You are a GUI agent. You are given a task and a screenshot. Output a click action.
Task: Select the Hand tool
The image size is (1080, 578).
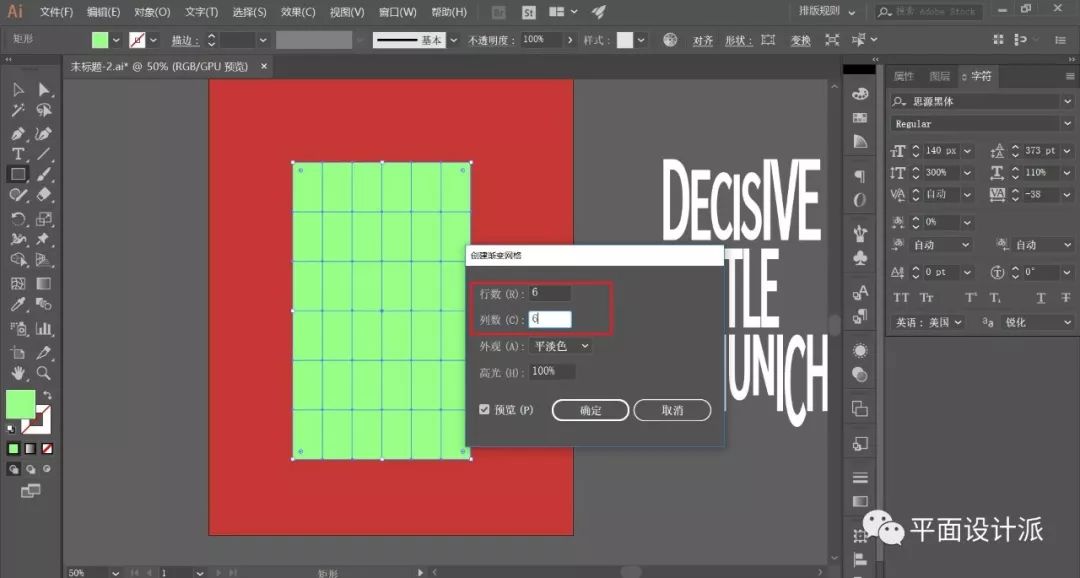pyautogui.click(x=18, y=373)
